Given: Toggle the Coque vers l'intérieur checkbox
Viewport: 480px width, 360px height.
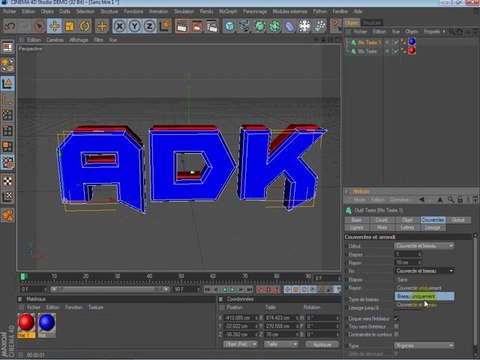Looking at the screenshot, I should click(x=396, y=318).
